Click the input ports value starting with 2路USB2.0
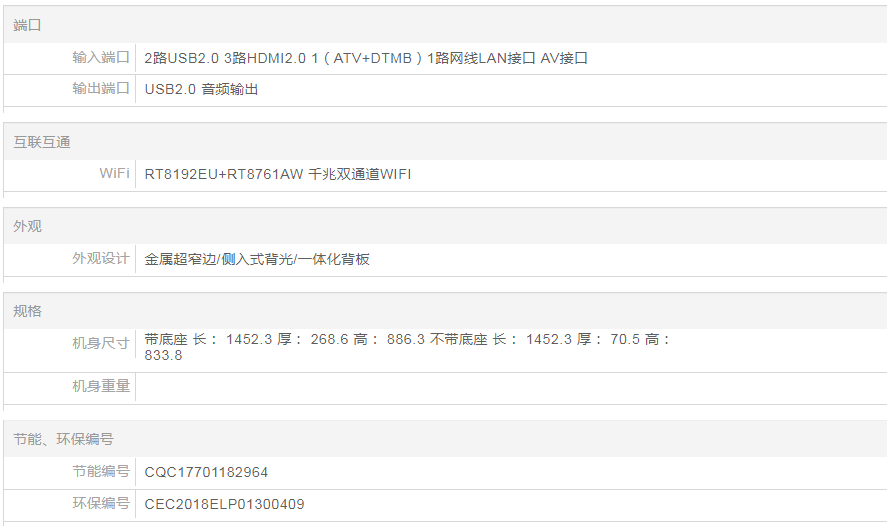The height and width of the screenshot is (526, 890). click(x=366, y=59)
